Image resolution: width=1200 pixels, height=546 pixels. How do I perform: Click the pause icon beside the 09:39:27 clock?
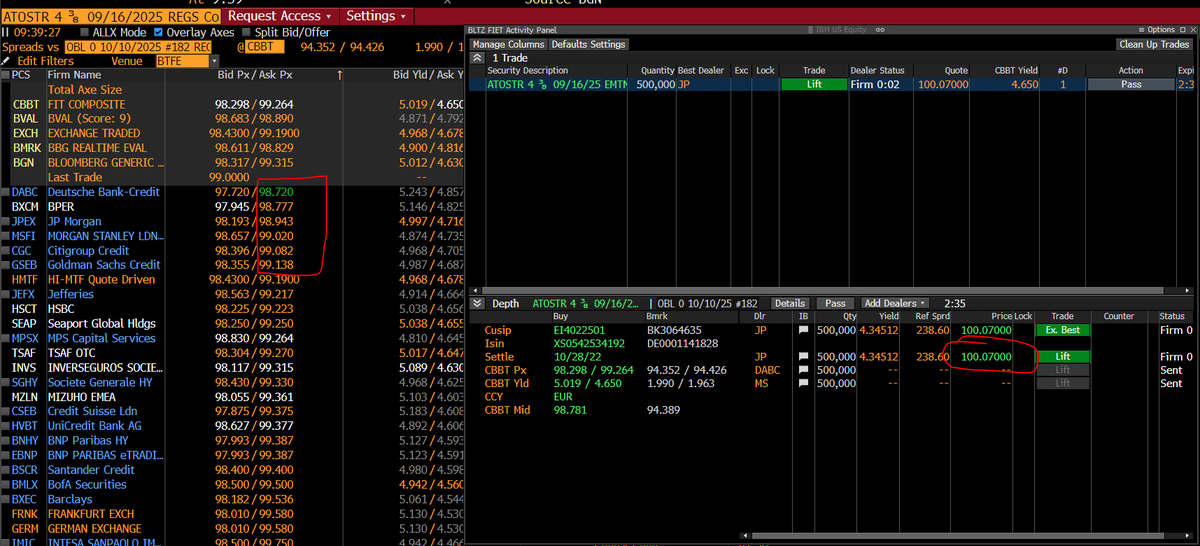(x=4, y=32)
